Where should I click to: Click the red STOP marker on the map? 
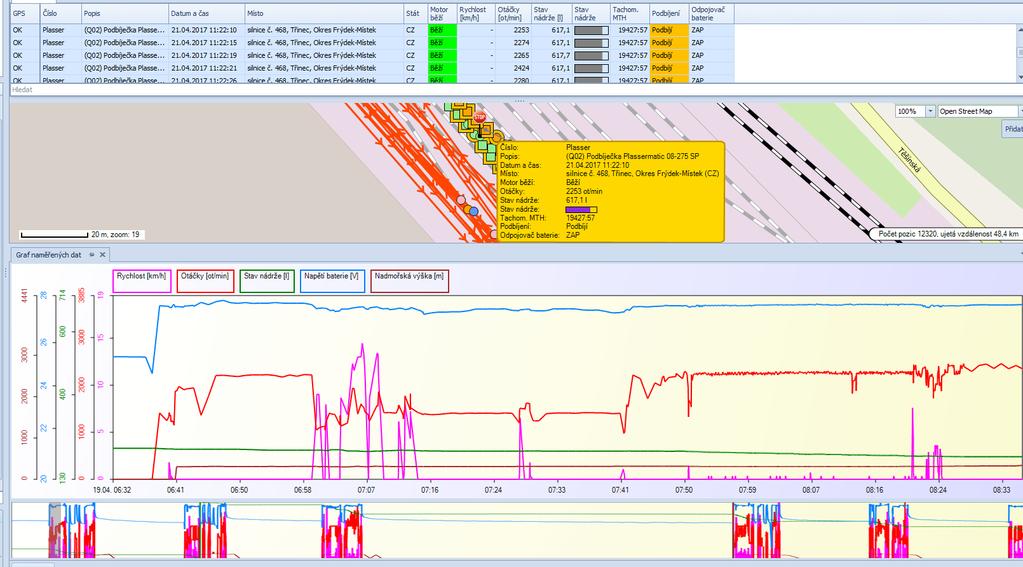click(480, 117)
